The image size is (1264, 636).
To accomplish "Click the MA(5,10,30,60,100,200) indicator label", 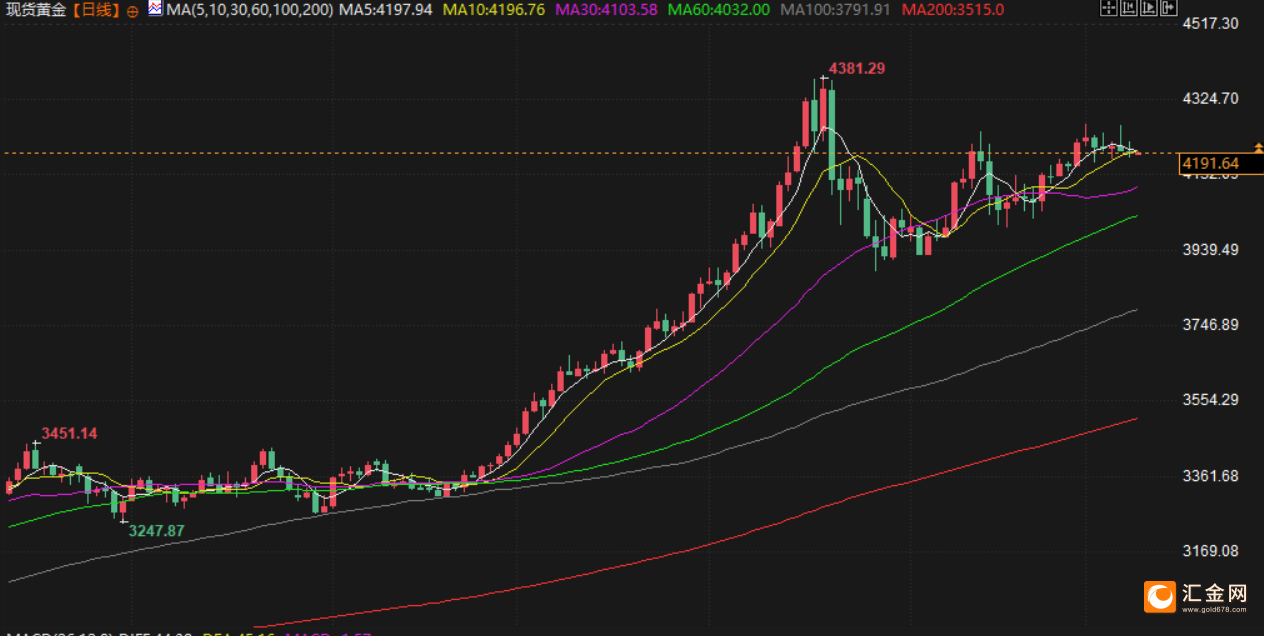I will click(249, 10).
